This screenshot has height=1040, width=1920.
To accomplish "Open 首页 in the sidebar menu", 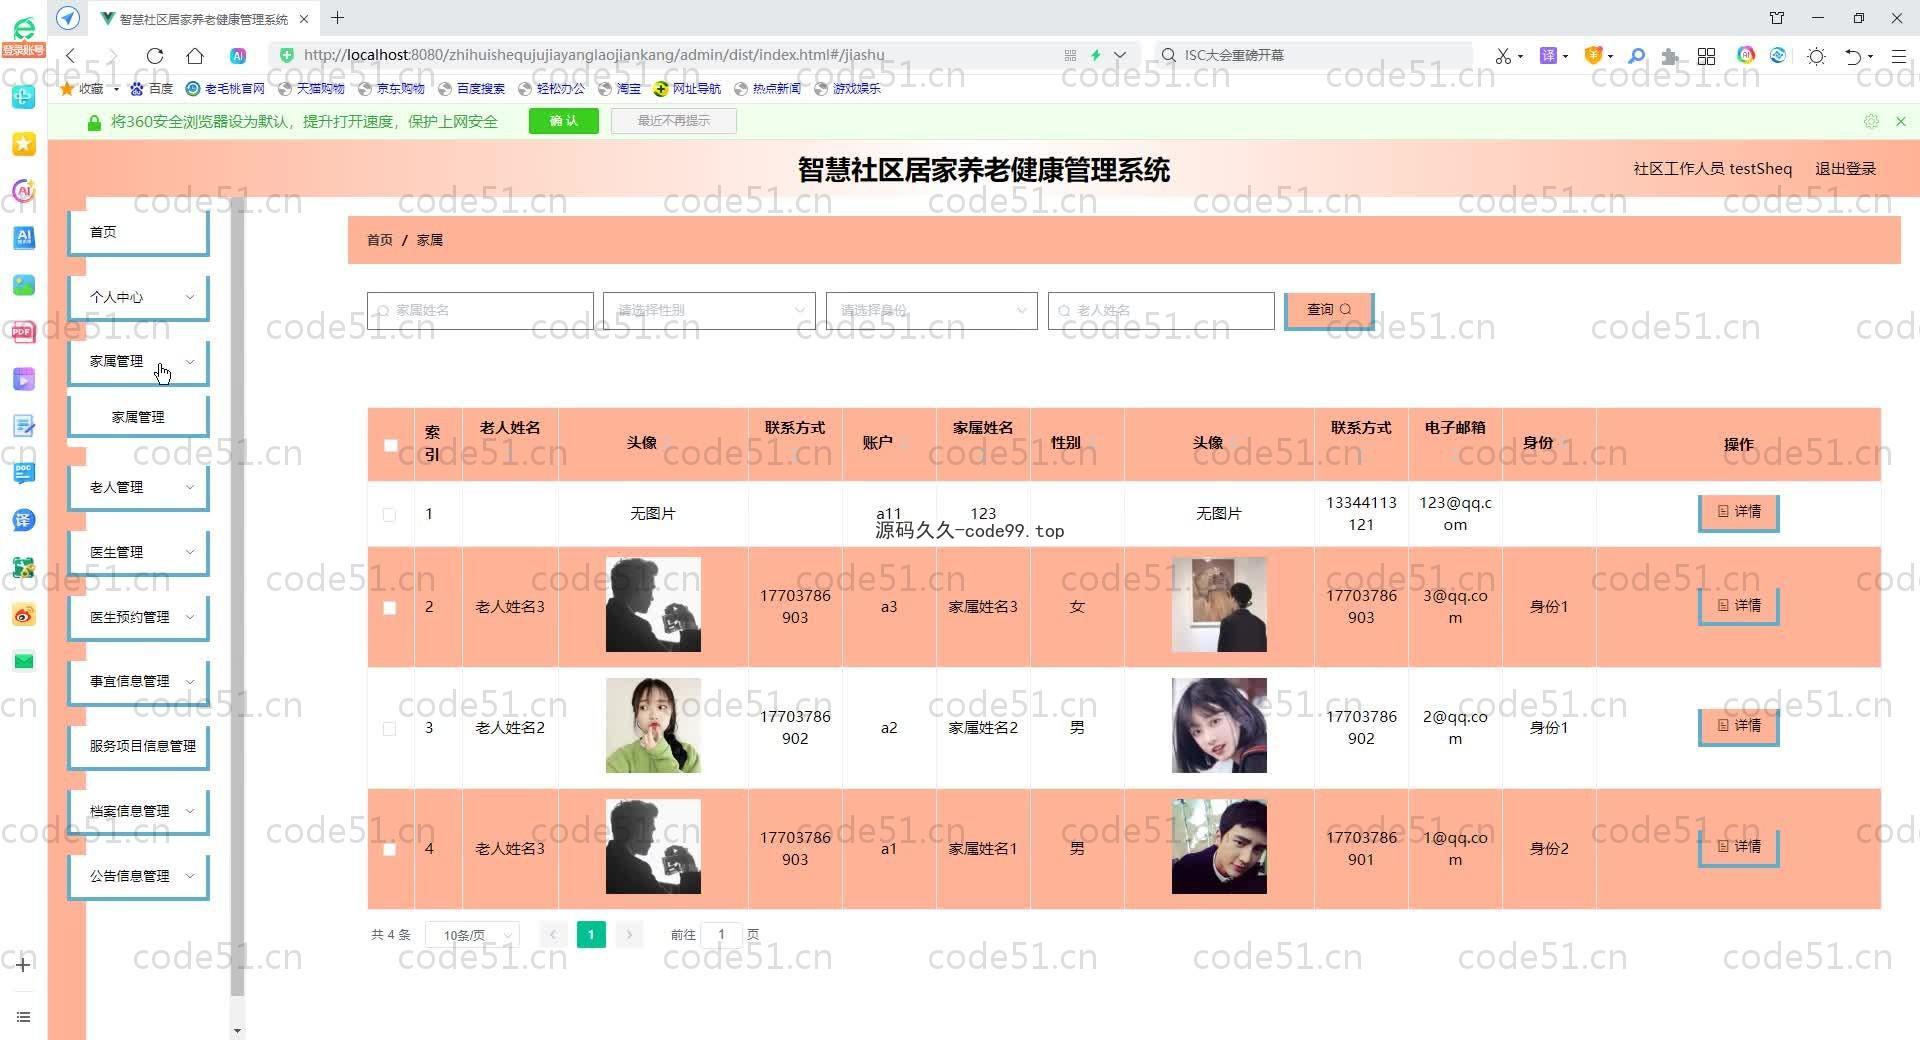I will click(x=138, y=232).
